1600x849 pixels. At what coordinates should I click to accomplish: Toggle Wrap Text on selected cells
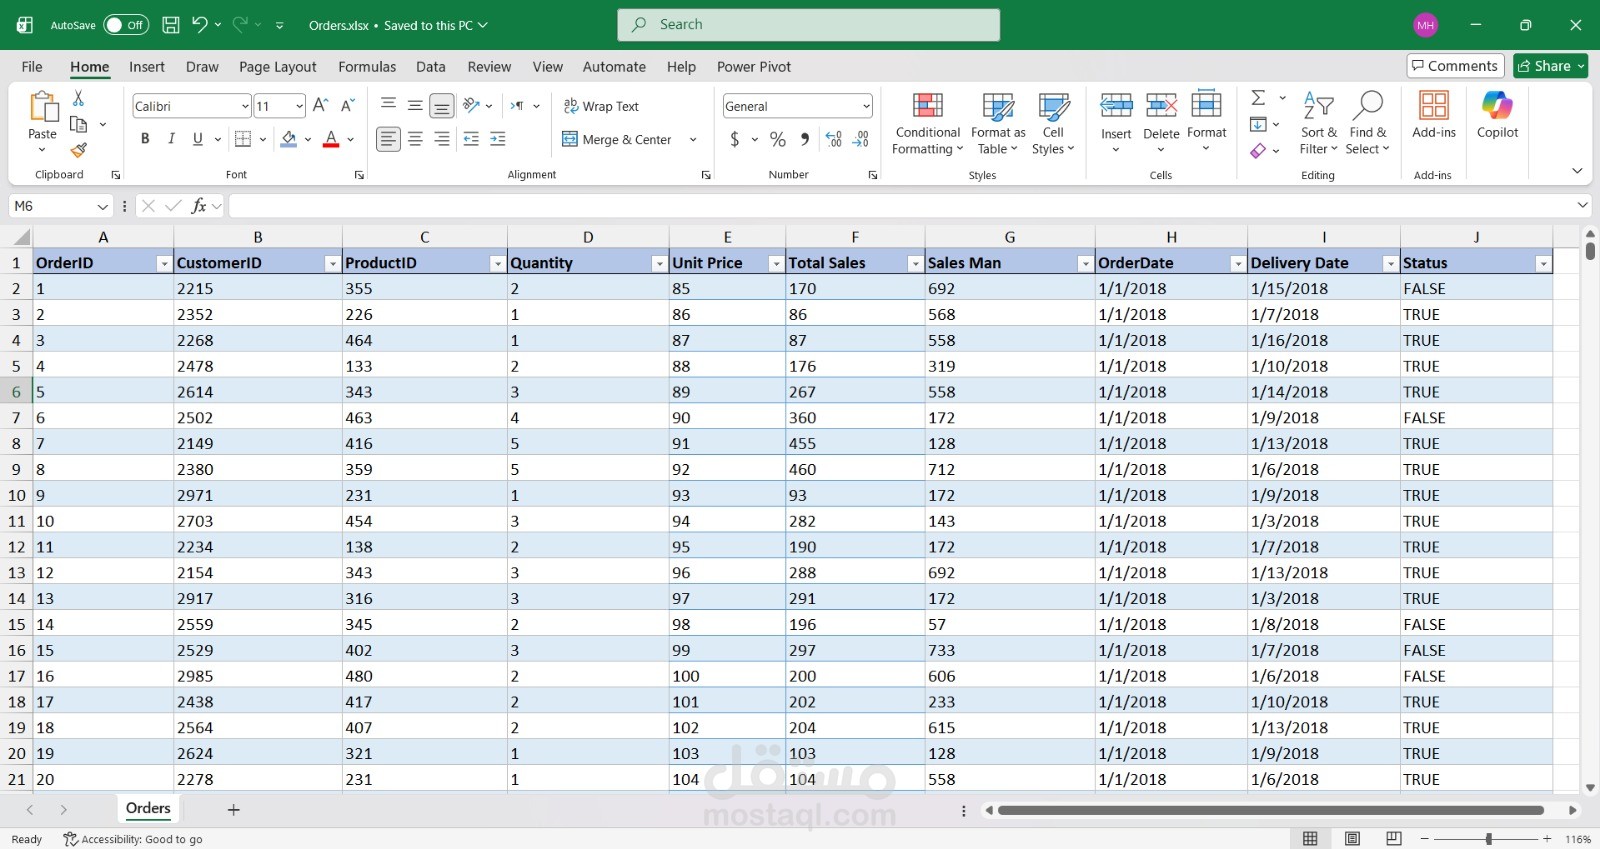tap(601, 106)
